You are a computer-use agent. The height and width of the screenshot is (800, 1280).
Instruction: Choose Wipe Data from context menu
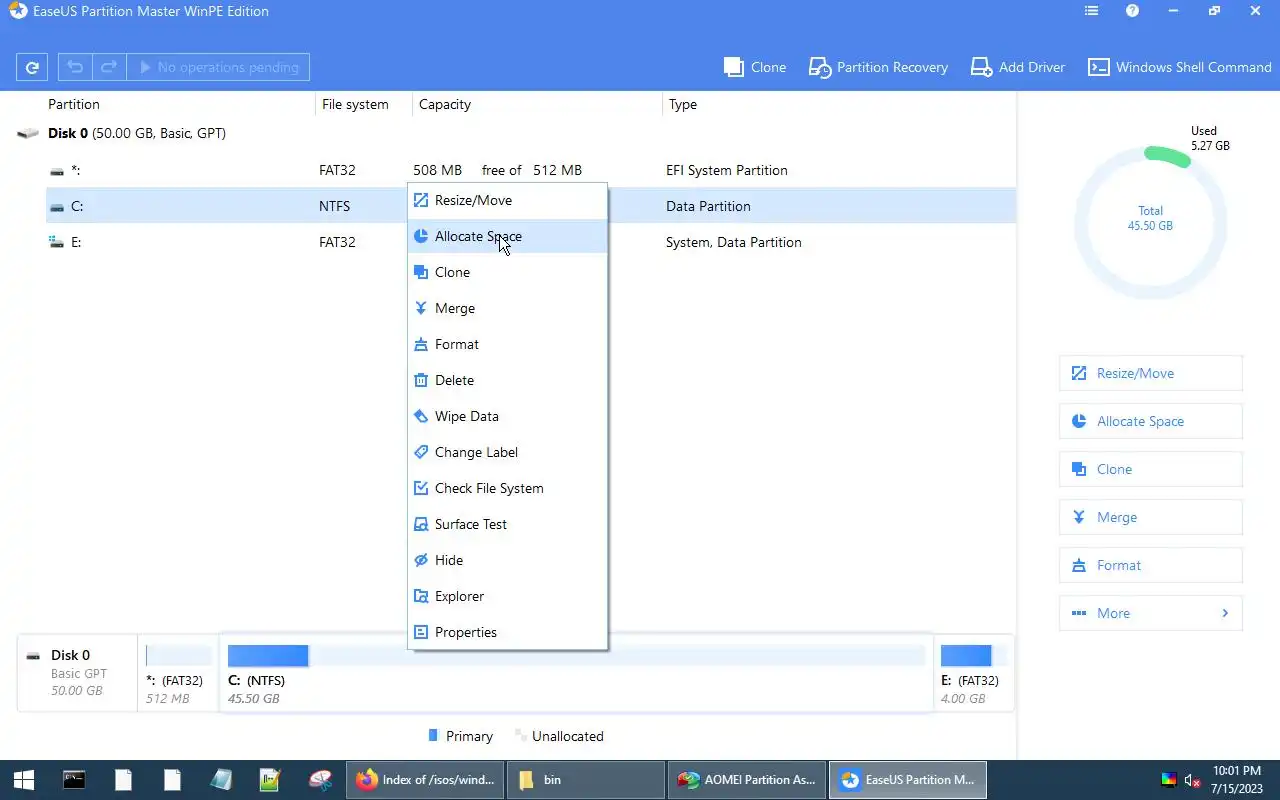(x=507, y=416)
